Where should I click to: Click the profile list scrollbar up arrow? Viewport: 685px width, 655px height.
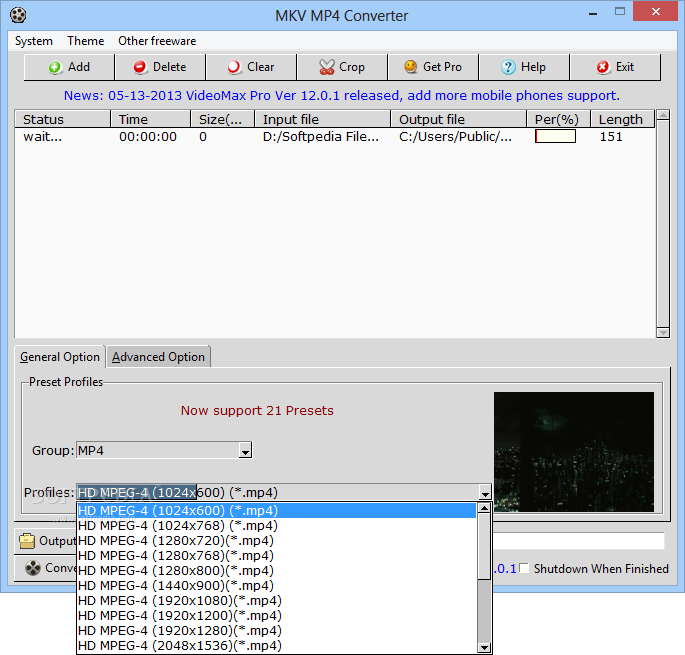coord(484,508)
